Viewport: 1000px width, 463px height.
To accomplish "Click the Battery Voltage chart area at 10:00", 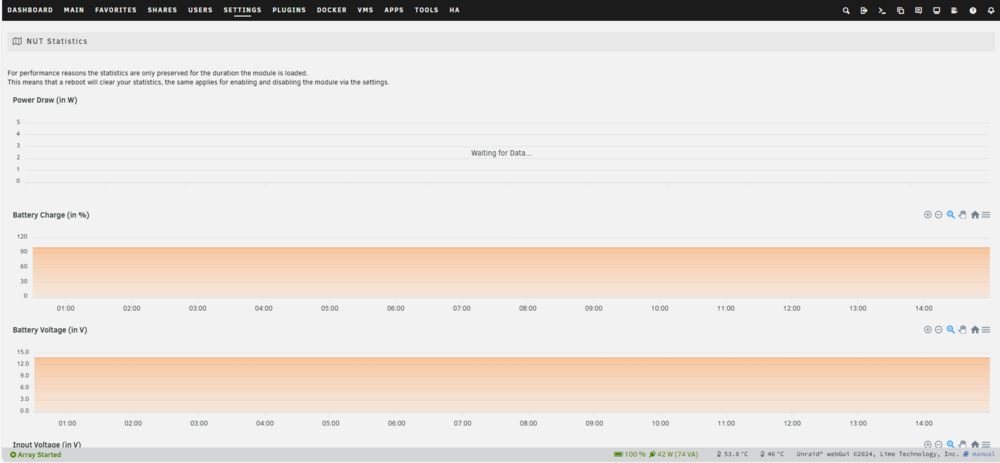I will pos(660,385).
